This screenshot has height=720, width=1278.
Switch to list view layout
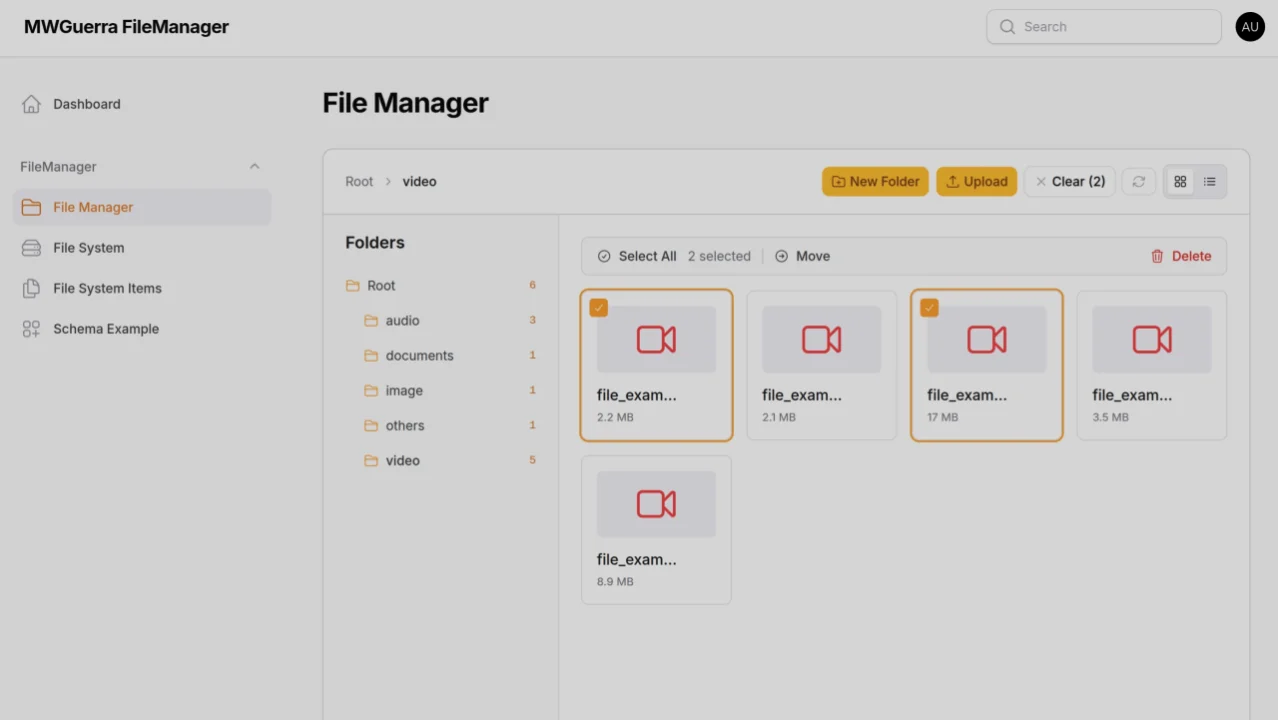pos(1210,181)
